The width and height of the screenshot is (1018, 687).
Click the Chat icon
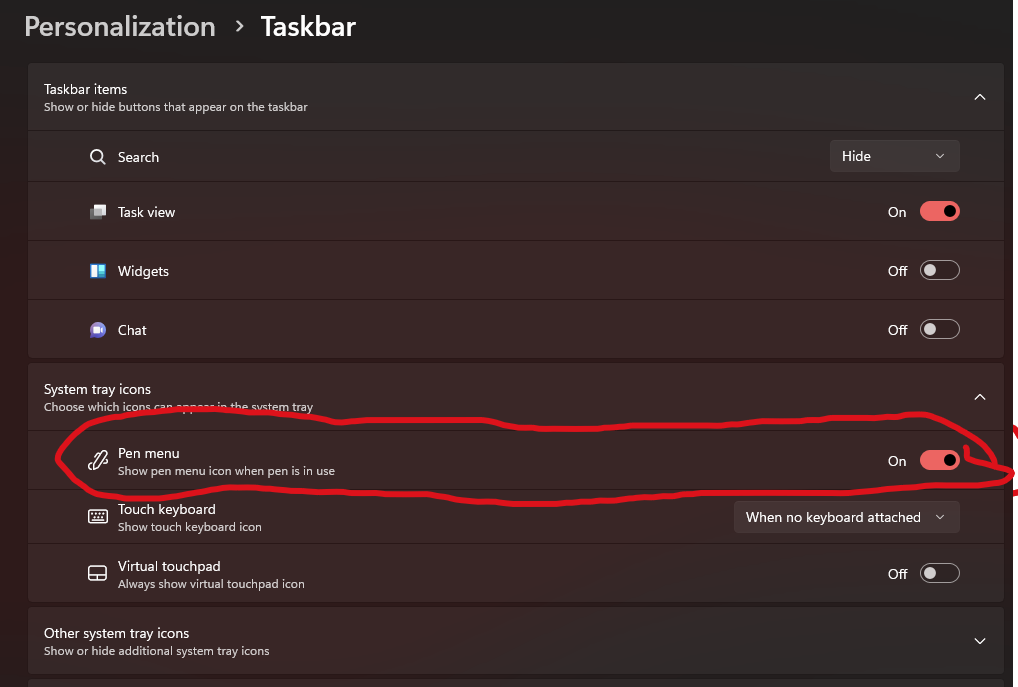point(97,329)
